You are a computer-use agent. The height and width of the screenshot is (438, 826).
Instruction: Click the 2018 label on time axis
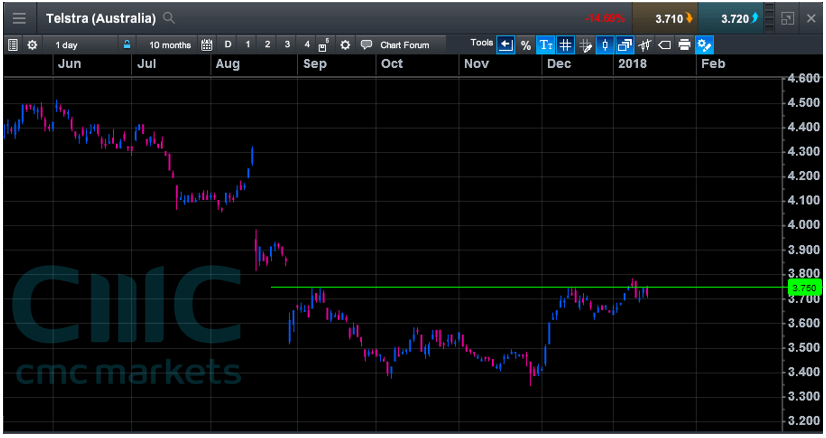coord(632,64)
